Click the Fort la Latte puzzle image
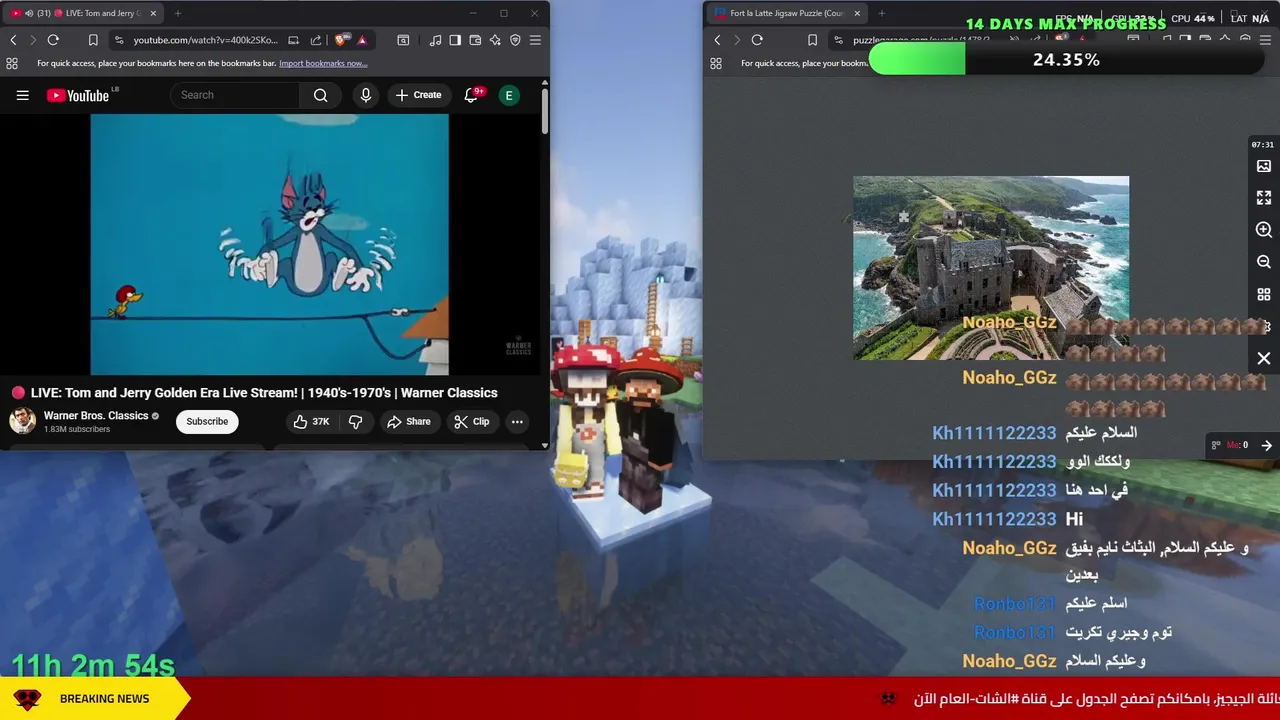 991,268
